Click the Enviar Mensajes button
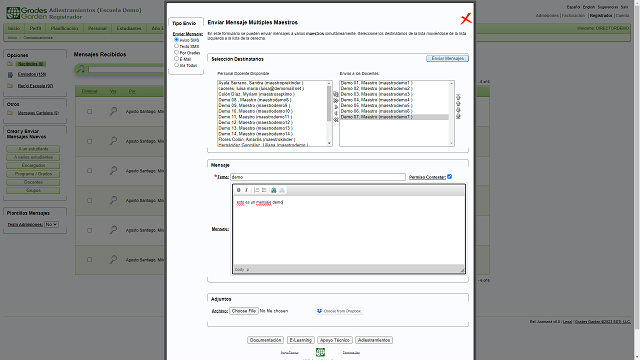 click(x=447, y=59)
